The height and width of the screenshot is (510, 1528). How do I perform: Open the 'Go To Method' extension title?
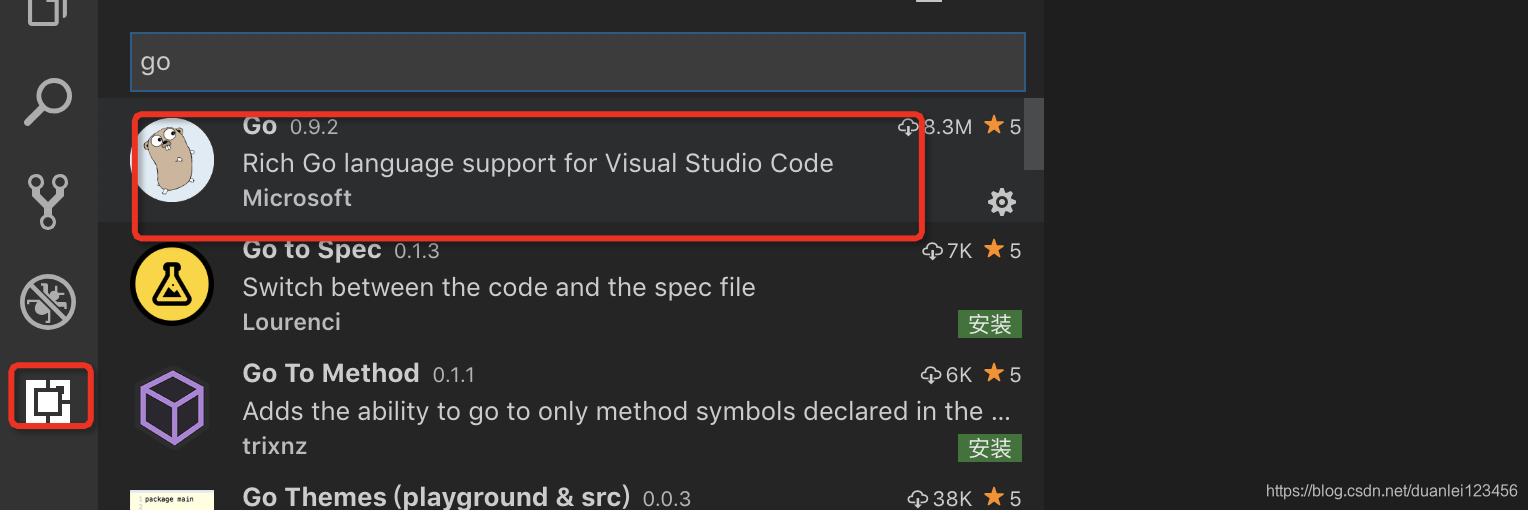[x=331, y=373]
